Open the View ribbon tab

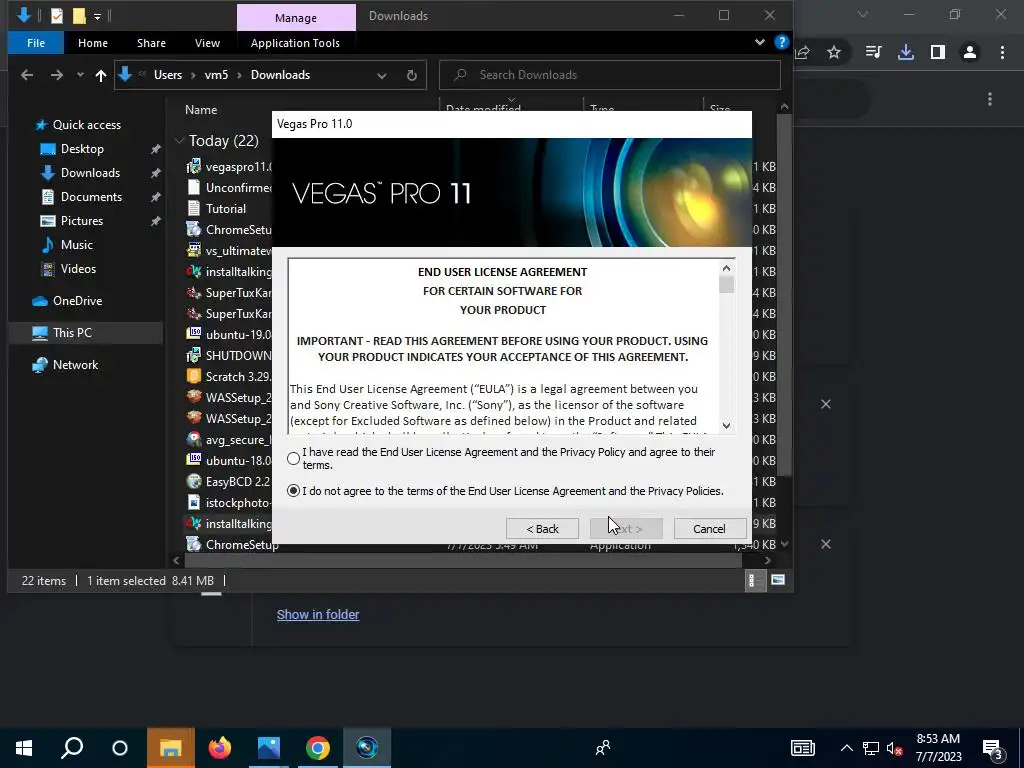[x=207, y=43]
